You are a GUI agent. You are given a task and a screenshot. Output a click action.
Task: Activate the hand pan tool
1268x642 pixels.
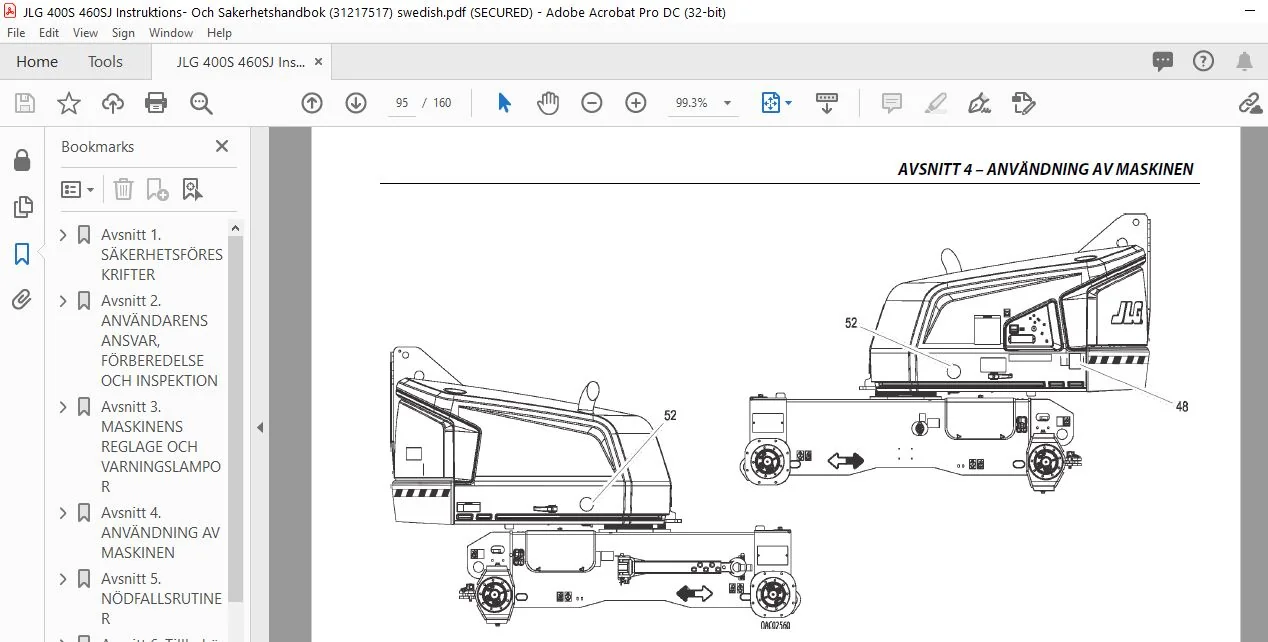[x=548, y=102]
